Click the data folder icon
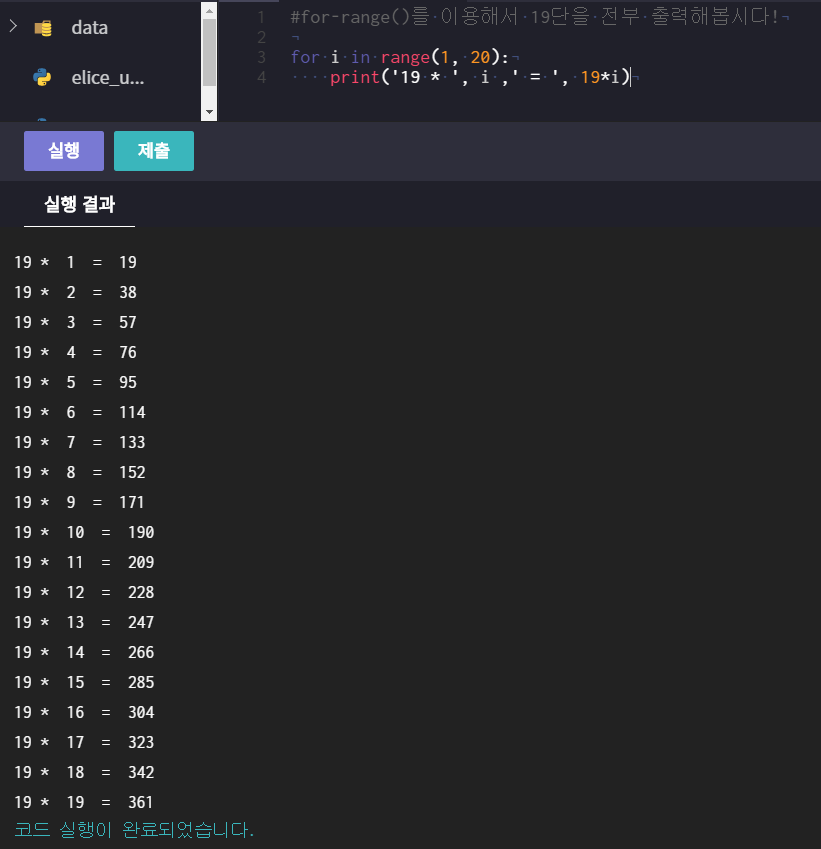The width and height of the screenshot is (821, 849). (43, 28)
